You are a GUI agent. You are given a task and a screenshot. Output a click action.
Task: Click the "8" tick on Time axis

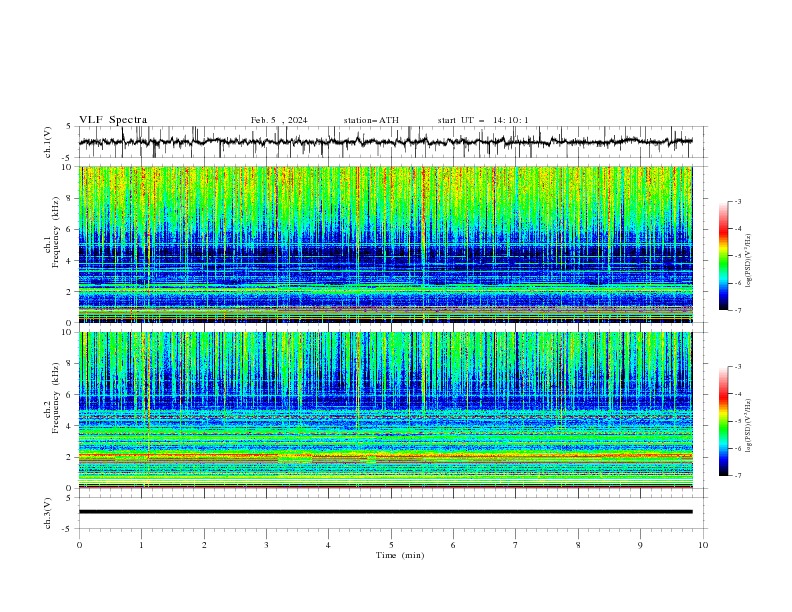[578, 545]
